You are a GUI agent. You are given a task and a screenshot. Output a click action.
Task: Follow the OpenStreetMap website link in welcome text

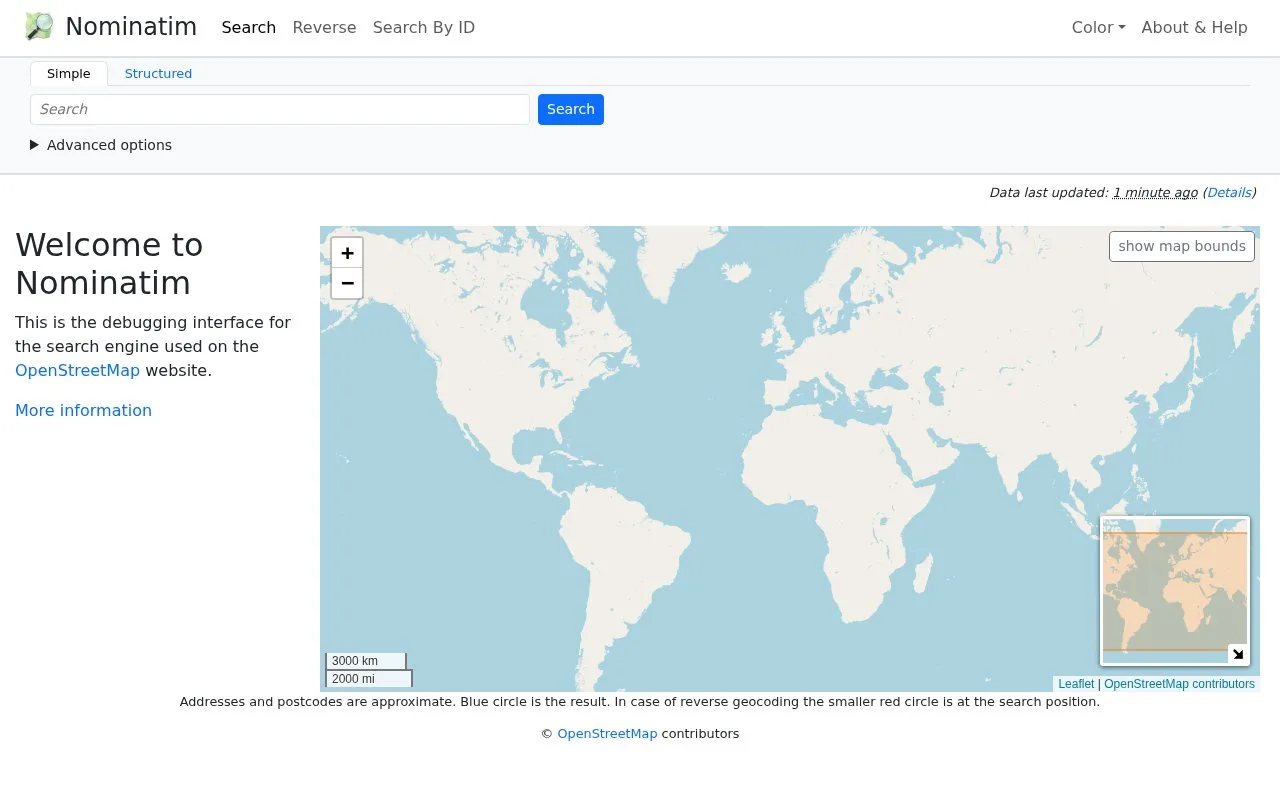(x=77, y=370)
